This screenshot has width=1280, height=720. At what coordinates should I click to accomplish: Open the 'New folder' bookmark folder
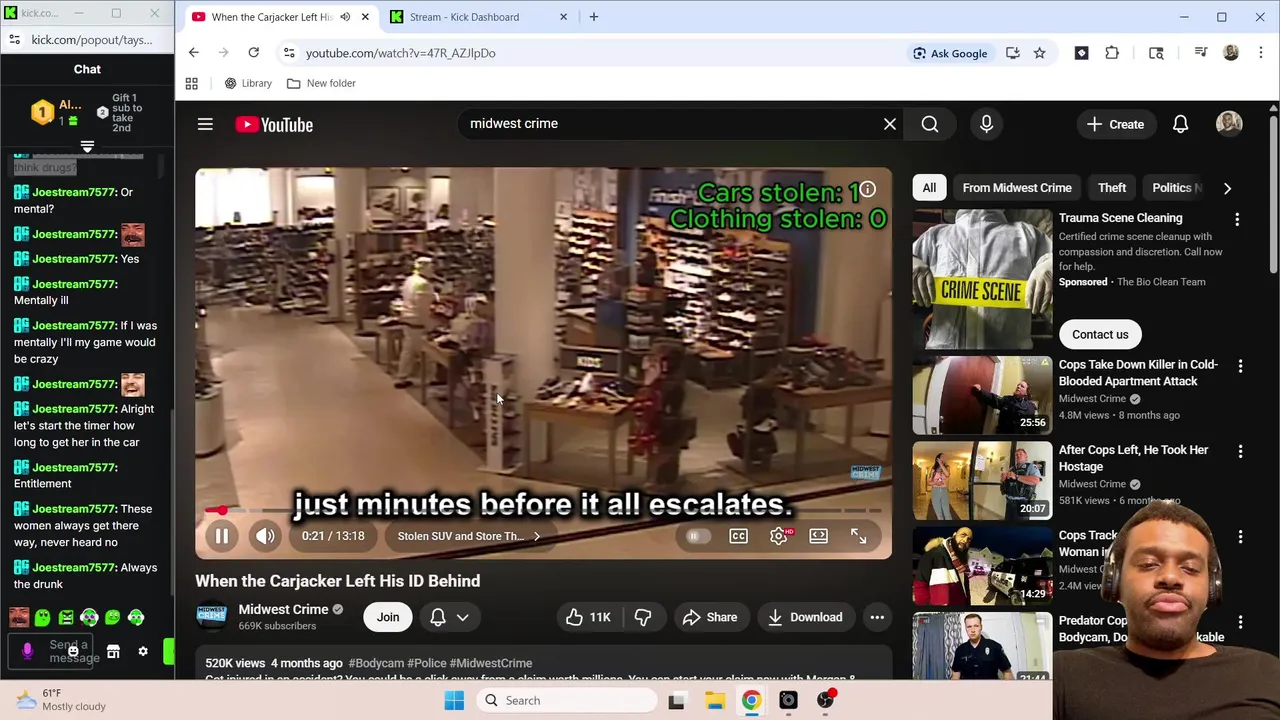coord(322,83)
